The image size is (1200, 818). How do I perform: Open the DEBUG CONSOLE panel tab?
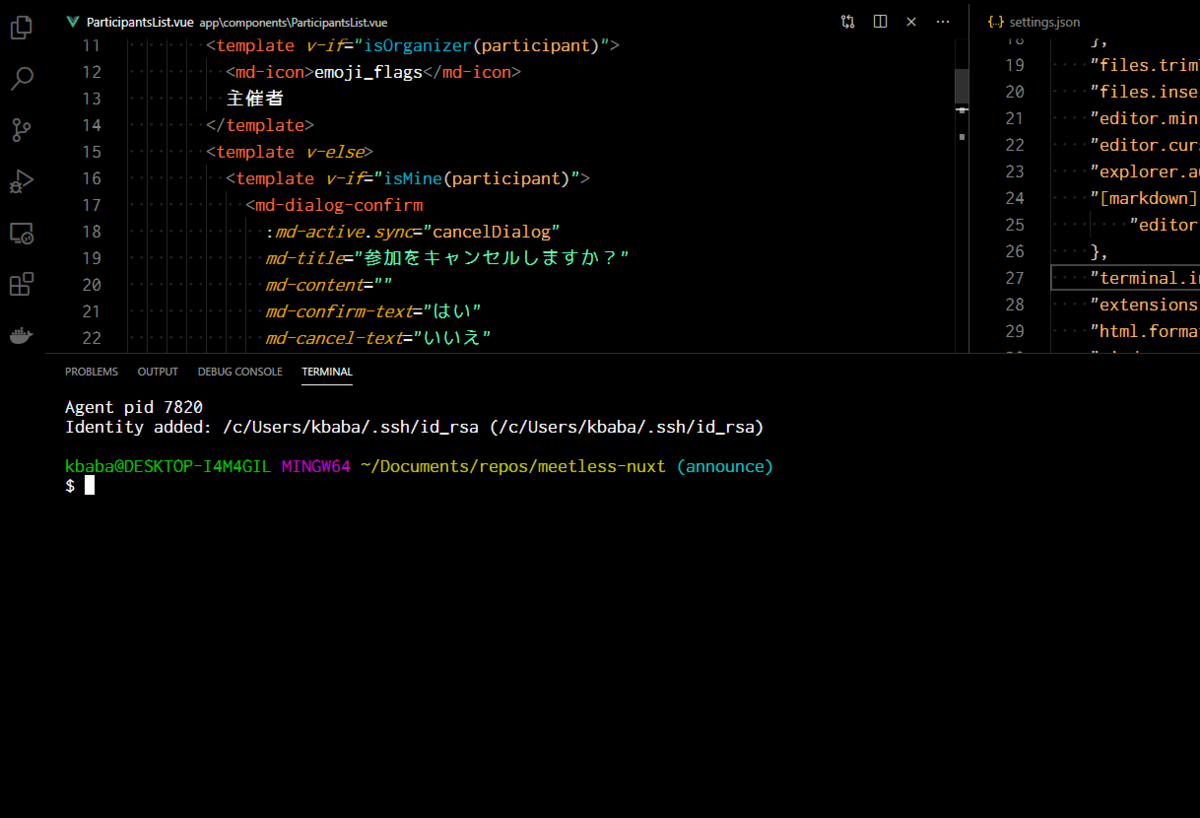point(240,371)
